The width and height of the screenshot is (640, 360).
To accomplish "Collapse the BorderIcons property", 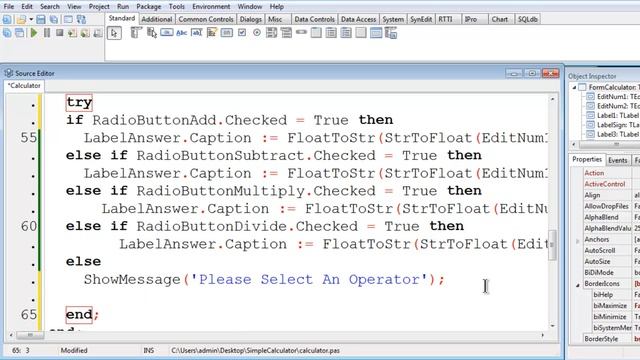I will pyautogui.click(x=578, y=285).
